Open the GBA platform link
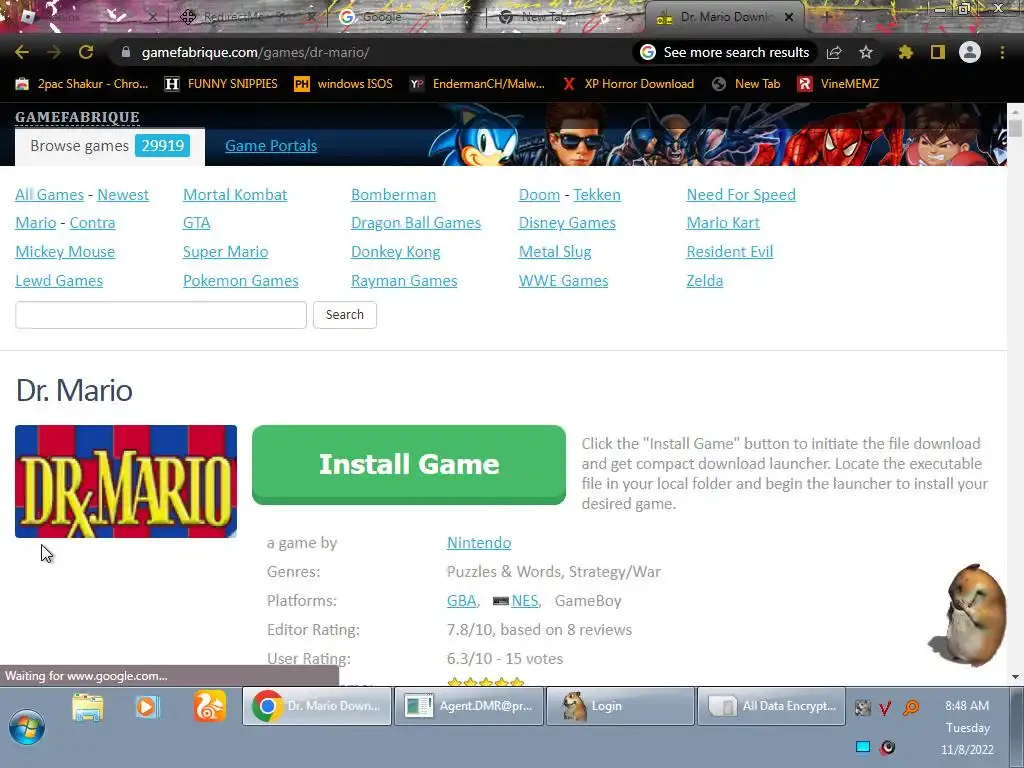 point(461,601)
